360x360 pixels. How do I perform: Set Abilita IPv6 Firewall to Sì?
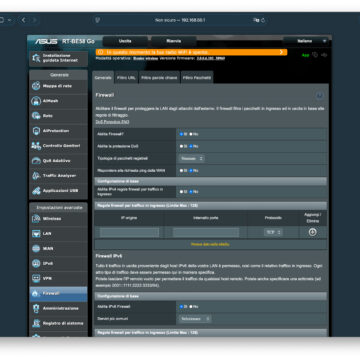pyautogui.click(x=182, y=306)
